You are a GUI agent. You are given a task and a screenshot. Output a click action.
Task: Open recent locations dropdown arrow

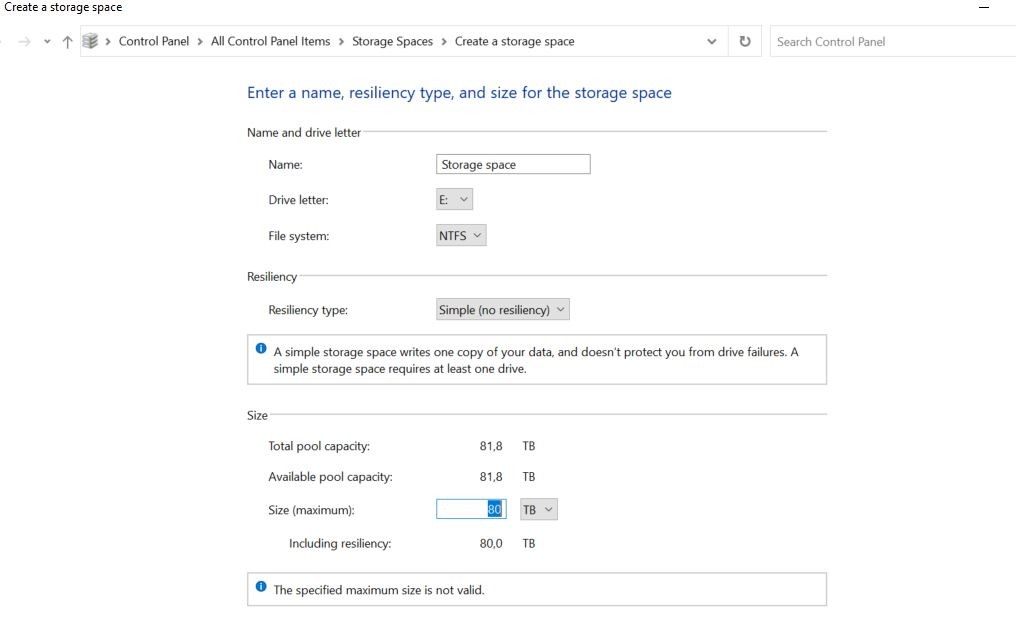(x=47, y=42)
